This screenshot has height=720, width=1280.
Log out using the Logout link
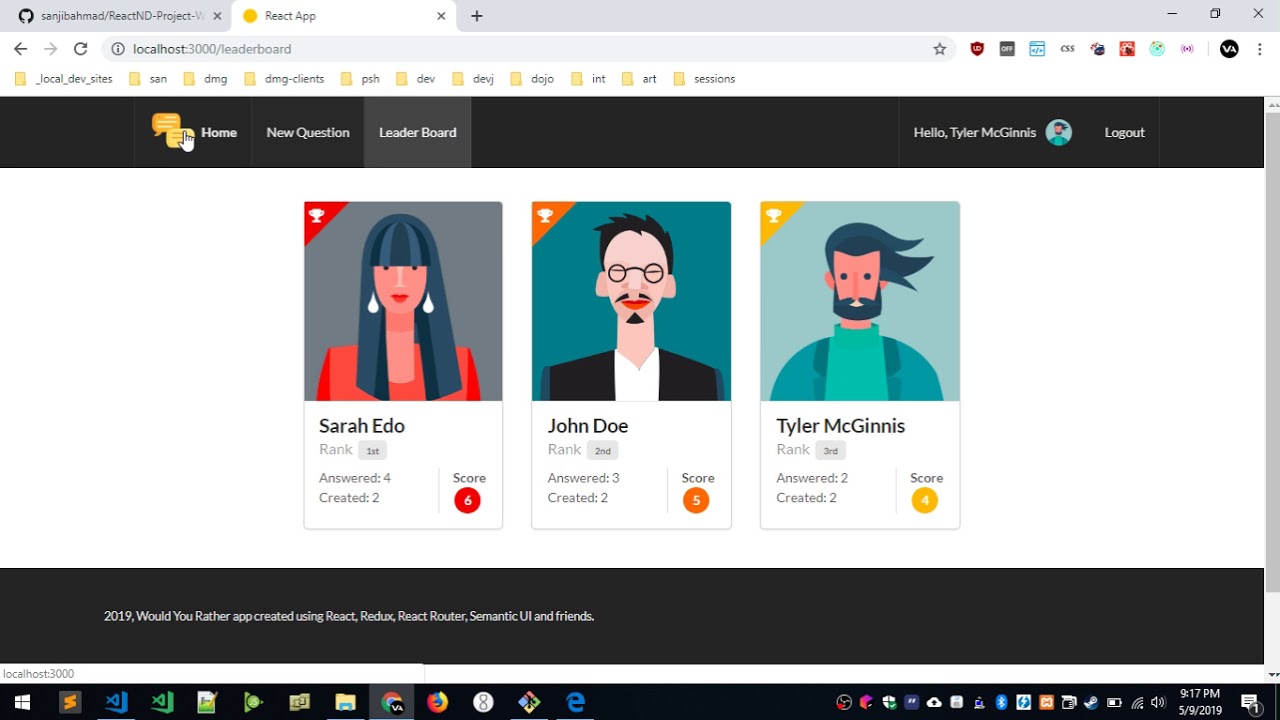1124,132
